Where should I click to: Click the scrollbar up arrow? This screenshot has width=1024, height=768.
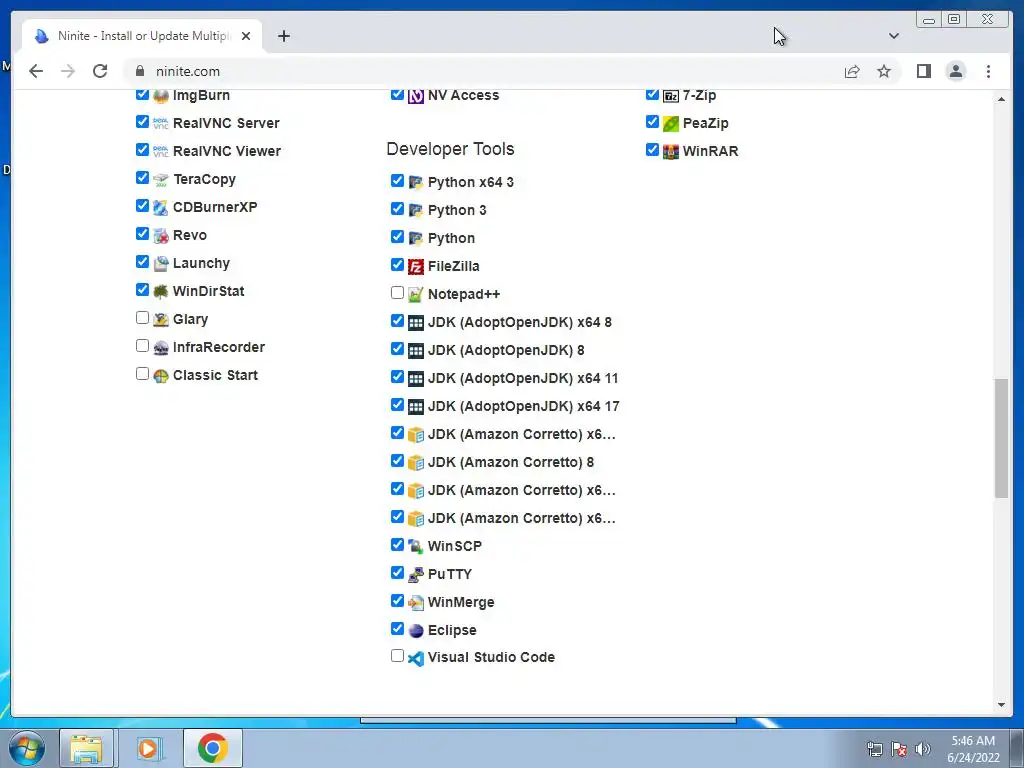coord(1001,99)
